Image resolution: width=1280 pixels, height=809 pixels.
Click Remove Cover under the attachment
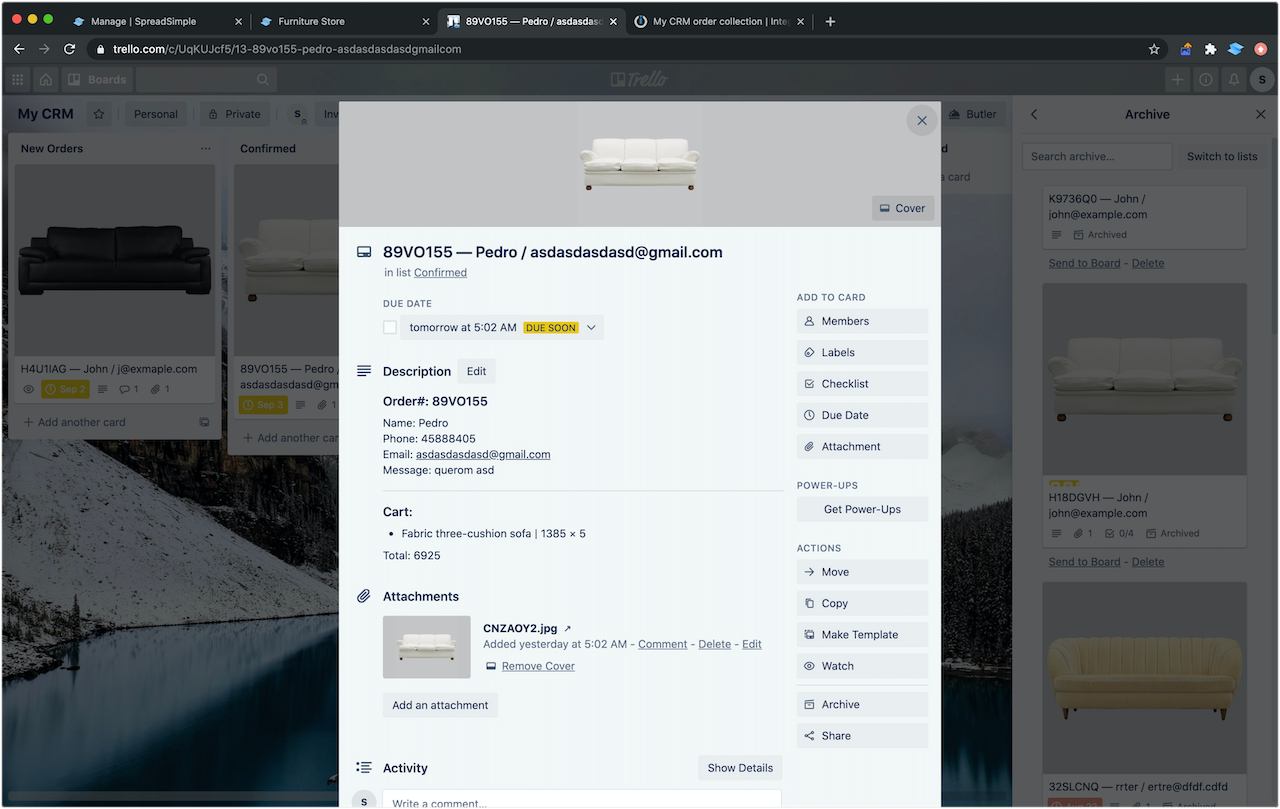(x=537, y=666)
